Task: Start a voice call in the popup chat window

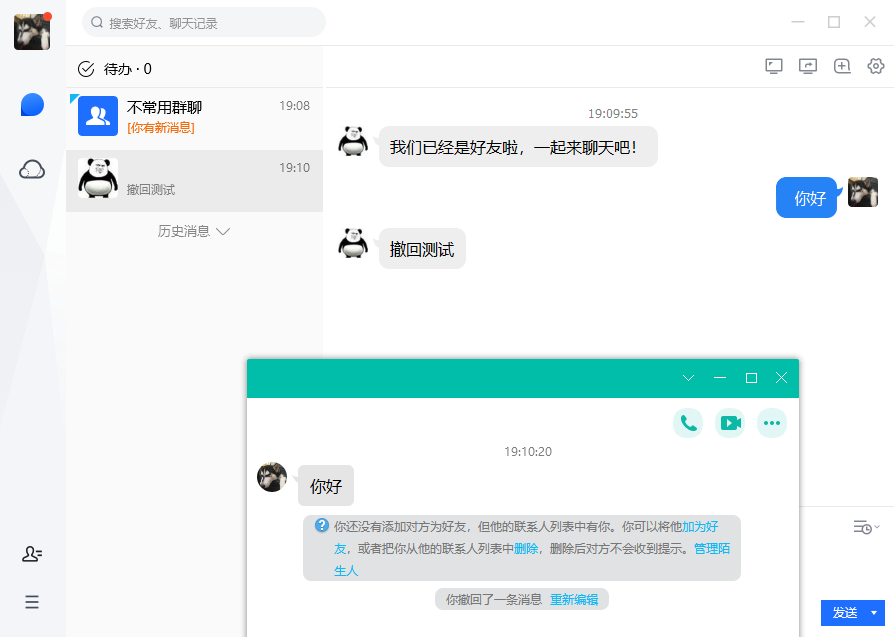Action: click(688, 422)
